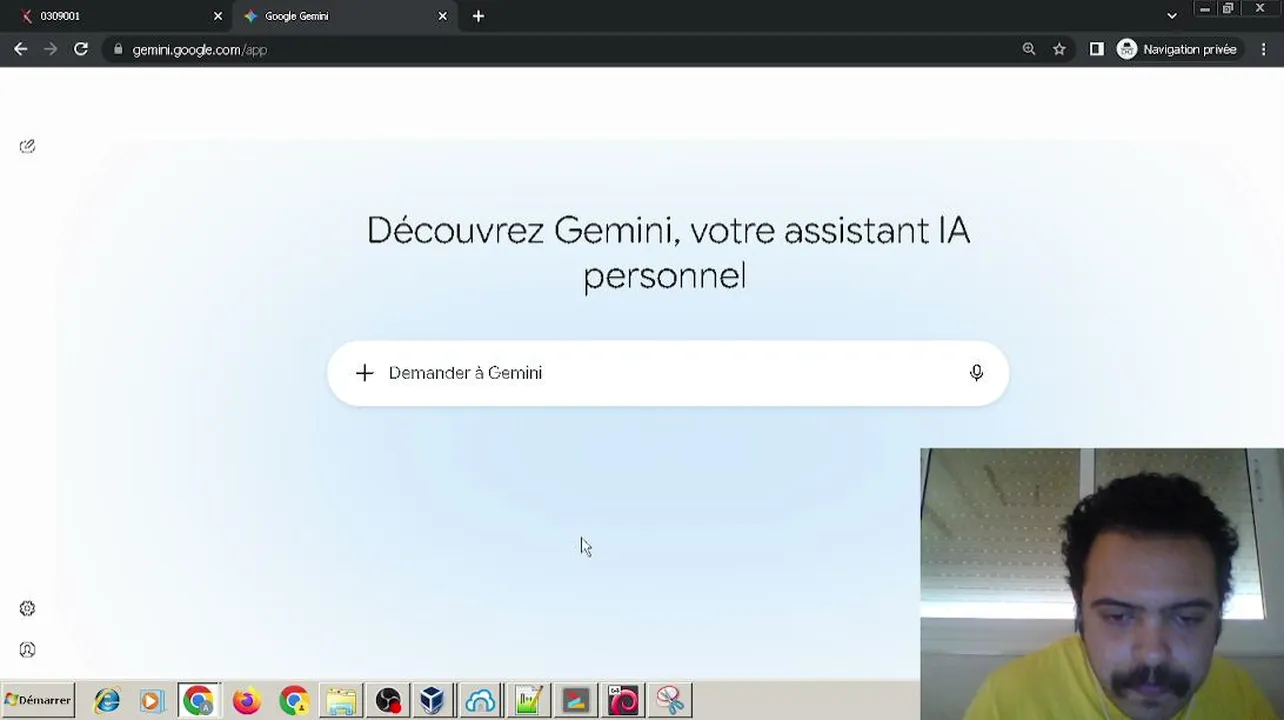
Task: Switch to the active Chrome incognito taskbar window
Action: coord(198,700)
